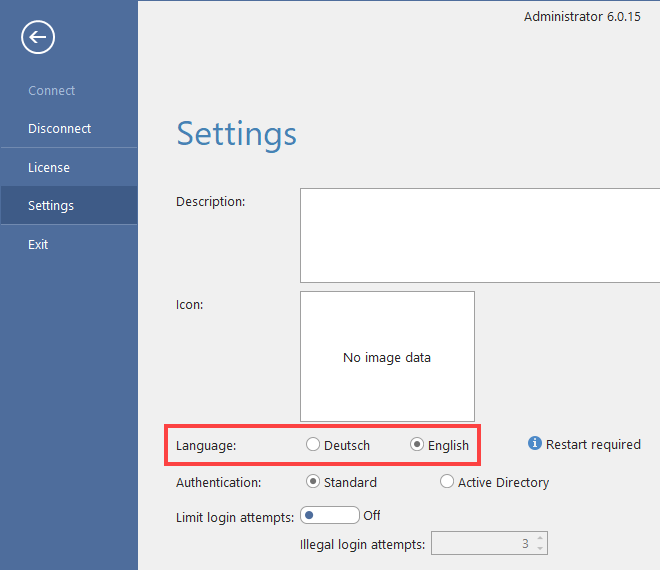The height and width of the screenshot is (570, 660).
Task: Open the License page
Action: (49, 168)
